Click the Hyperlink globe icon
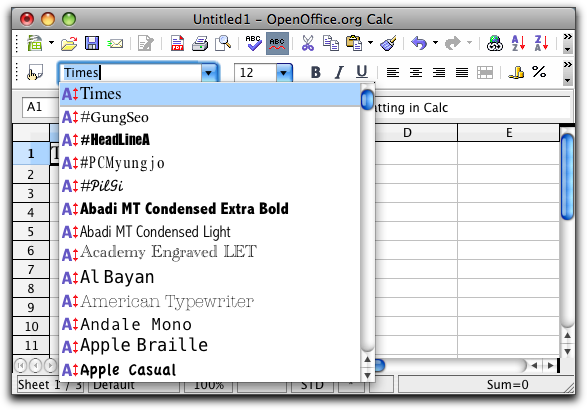Image resolution: width=587 pixels, height=410 pixels. pos(495,43)
